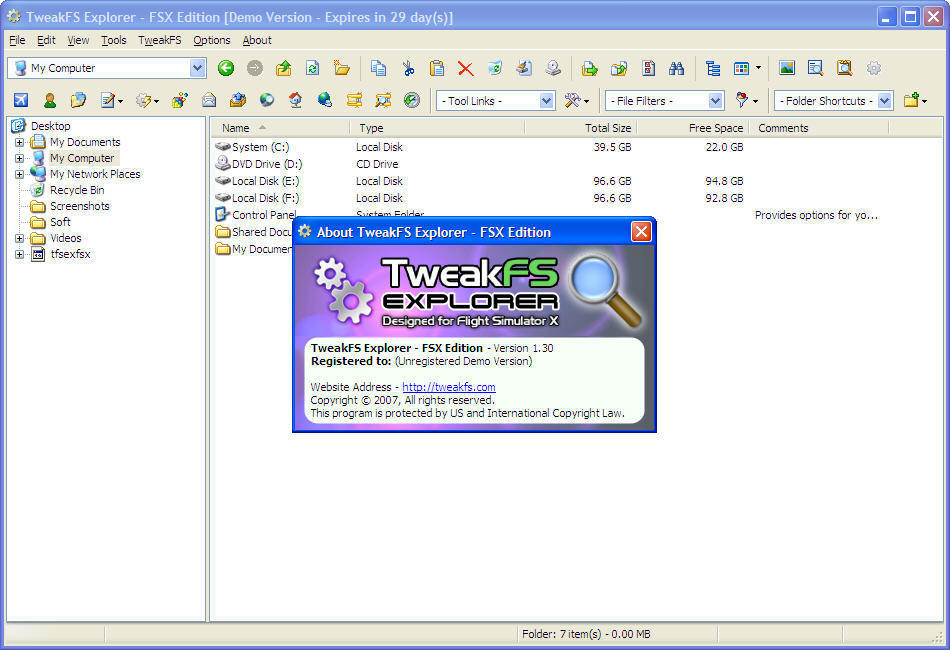Viewport: 950px width, 650px height.
Task: Click the recycle bin toolbar icon
Action: (x=494, y=68)
